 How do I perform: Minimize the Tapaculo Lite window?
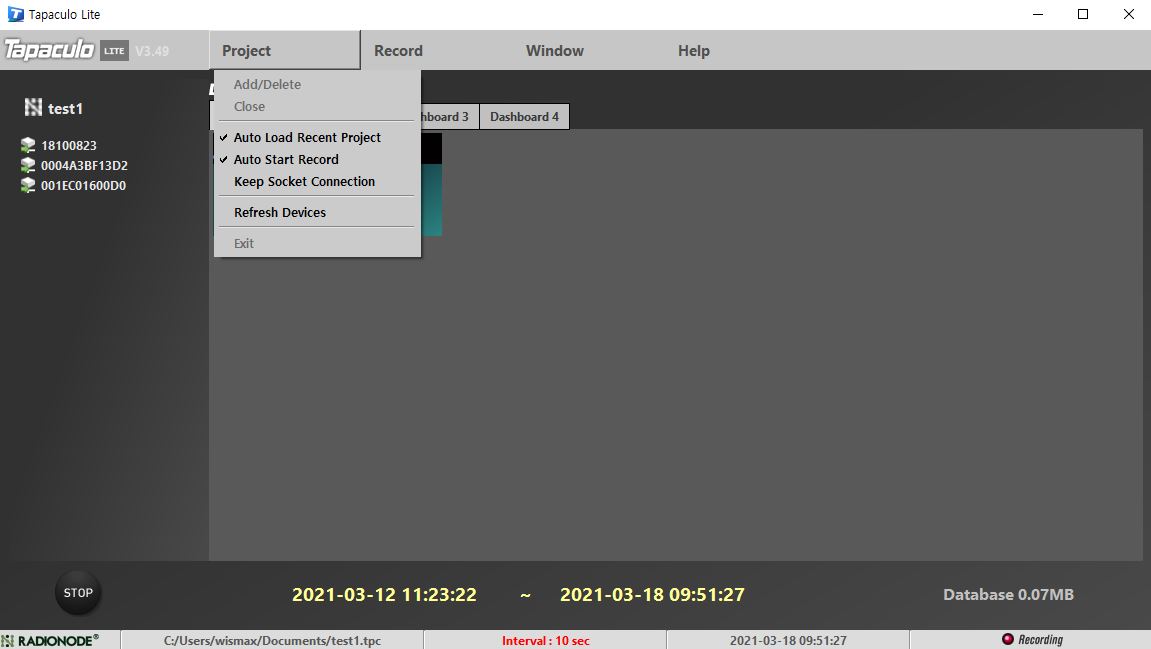(1038, 14)
